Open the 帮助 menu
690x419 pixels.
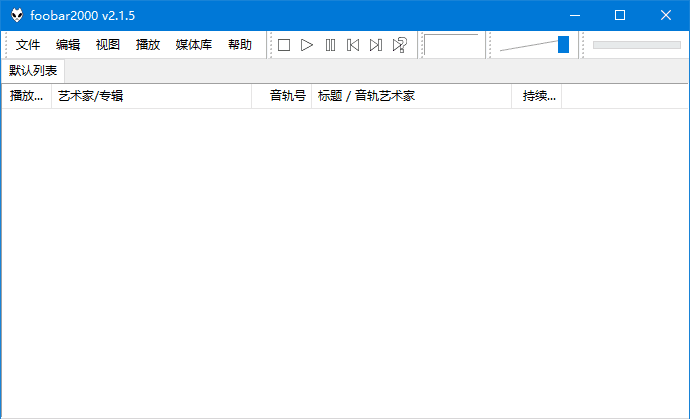point(240,45)
